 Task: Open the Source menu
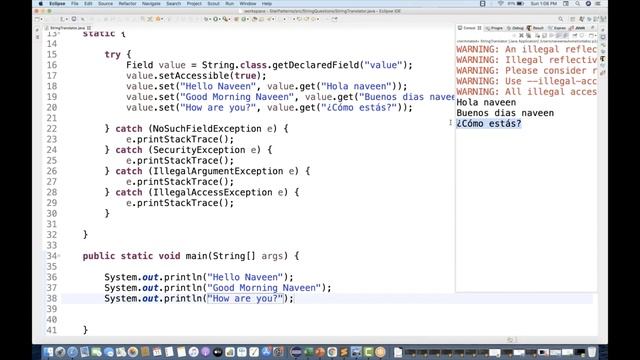pyautogui.click(x=105, y=4)
